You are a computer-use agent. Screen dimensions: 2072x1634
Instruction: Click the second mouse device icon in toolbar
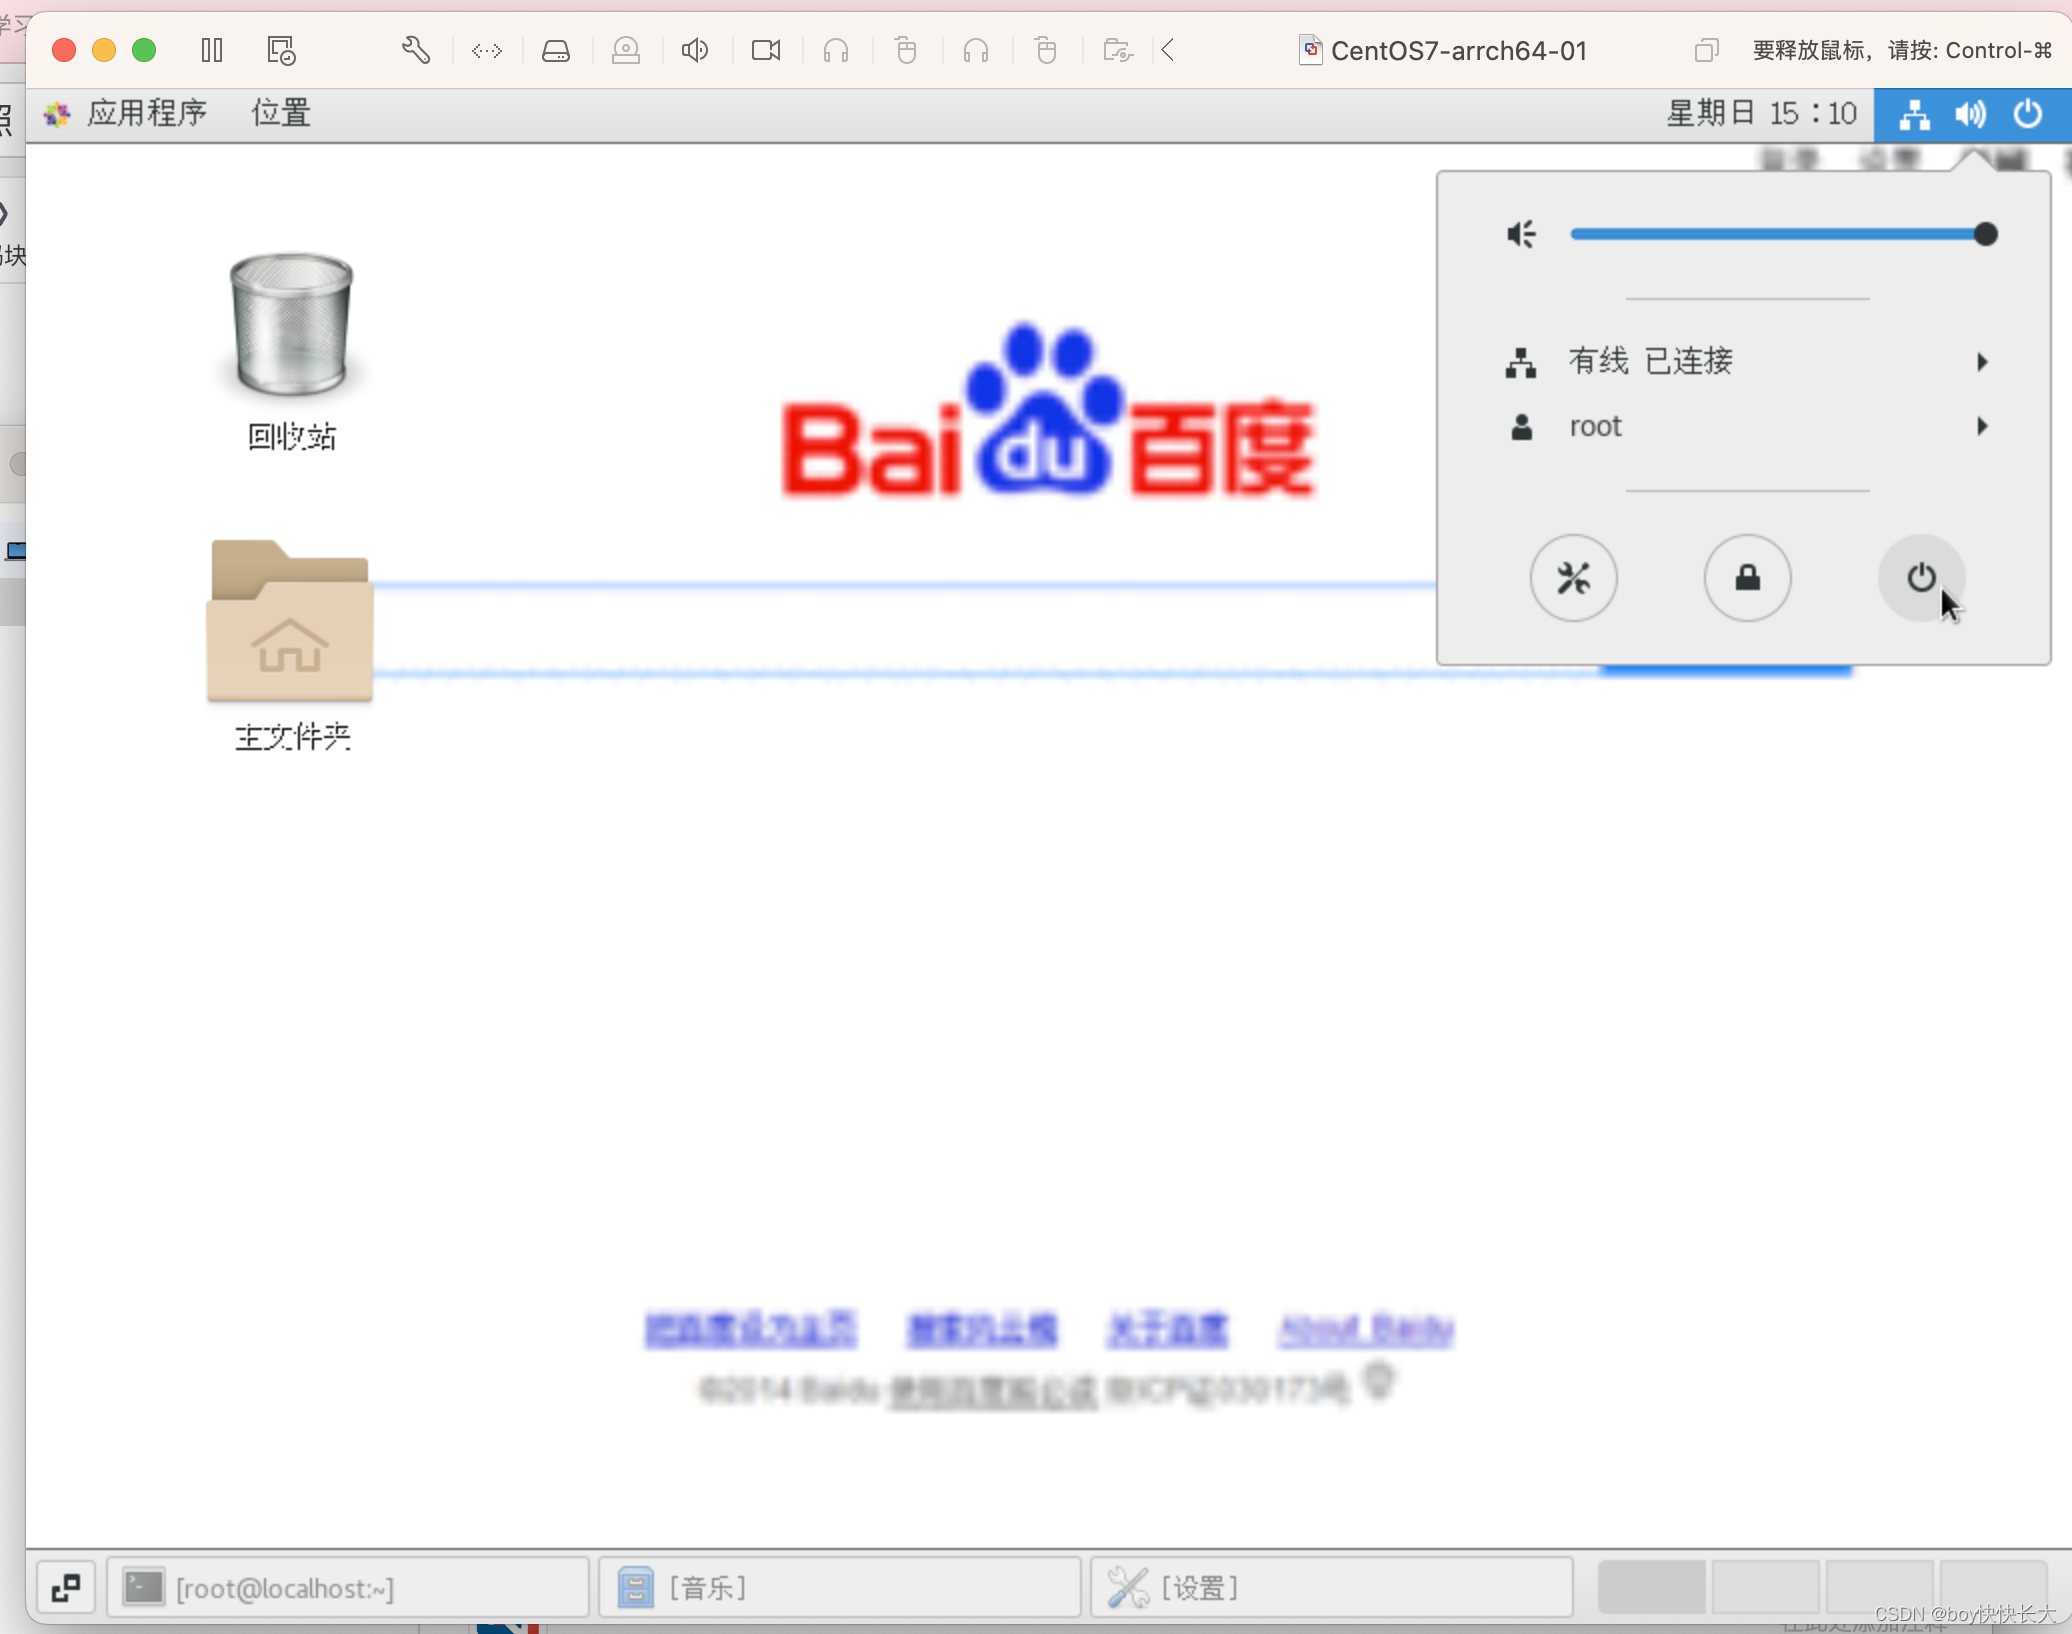point(1046,50)
